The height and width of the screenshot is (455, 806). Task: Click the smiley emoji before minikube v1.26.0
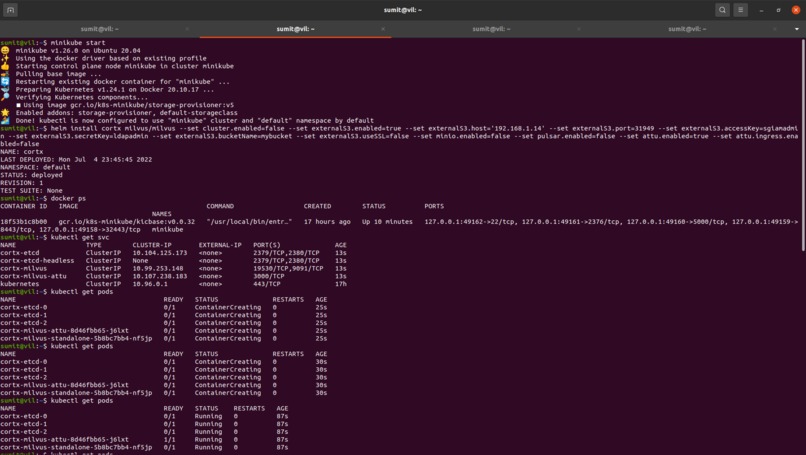point(5,50)
